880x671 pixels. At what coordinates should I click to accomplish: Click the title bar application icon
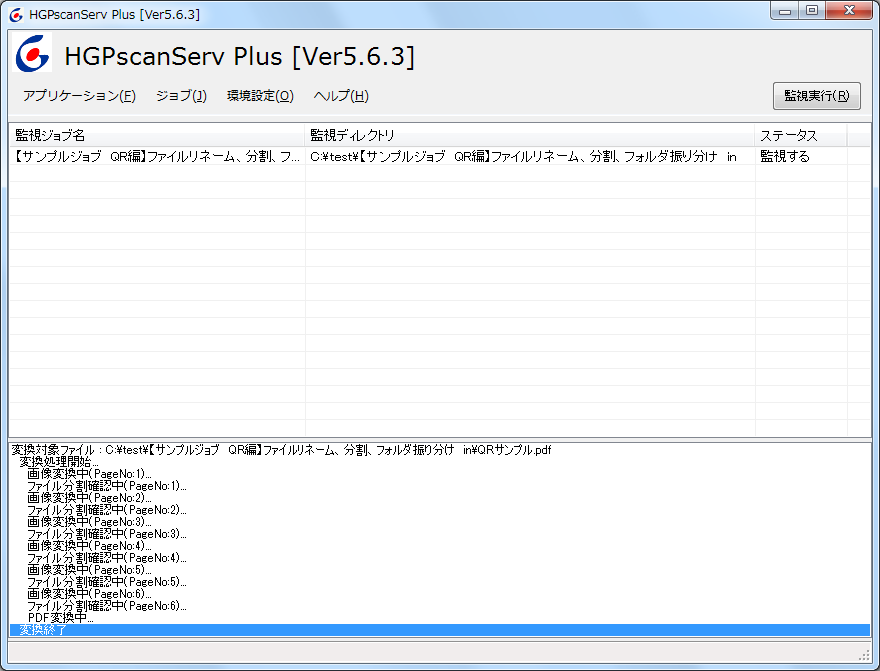16,15
